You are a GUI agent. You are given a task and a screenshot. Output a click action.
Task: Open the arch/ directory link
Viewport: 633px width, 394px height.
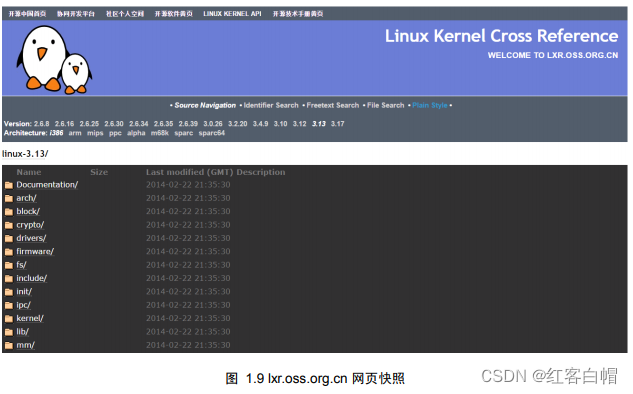[x=26, y=198]
